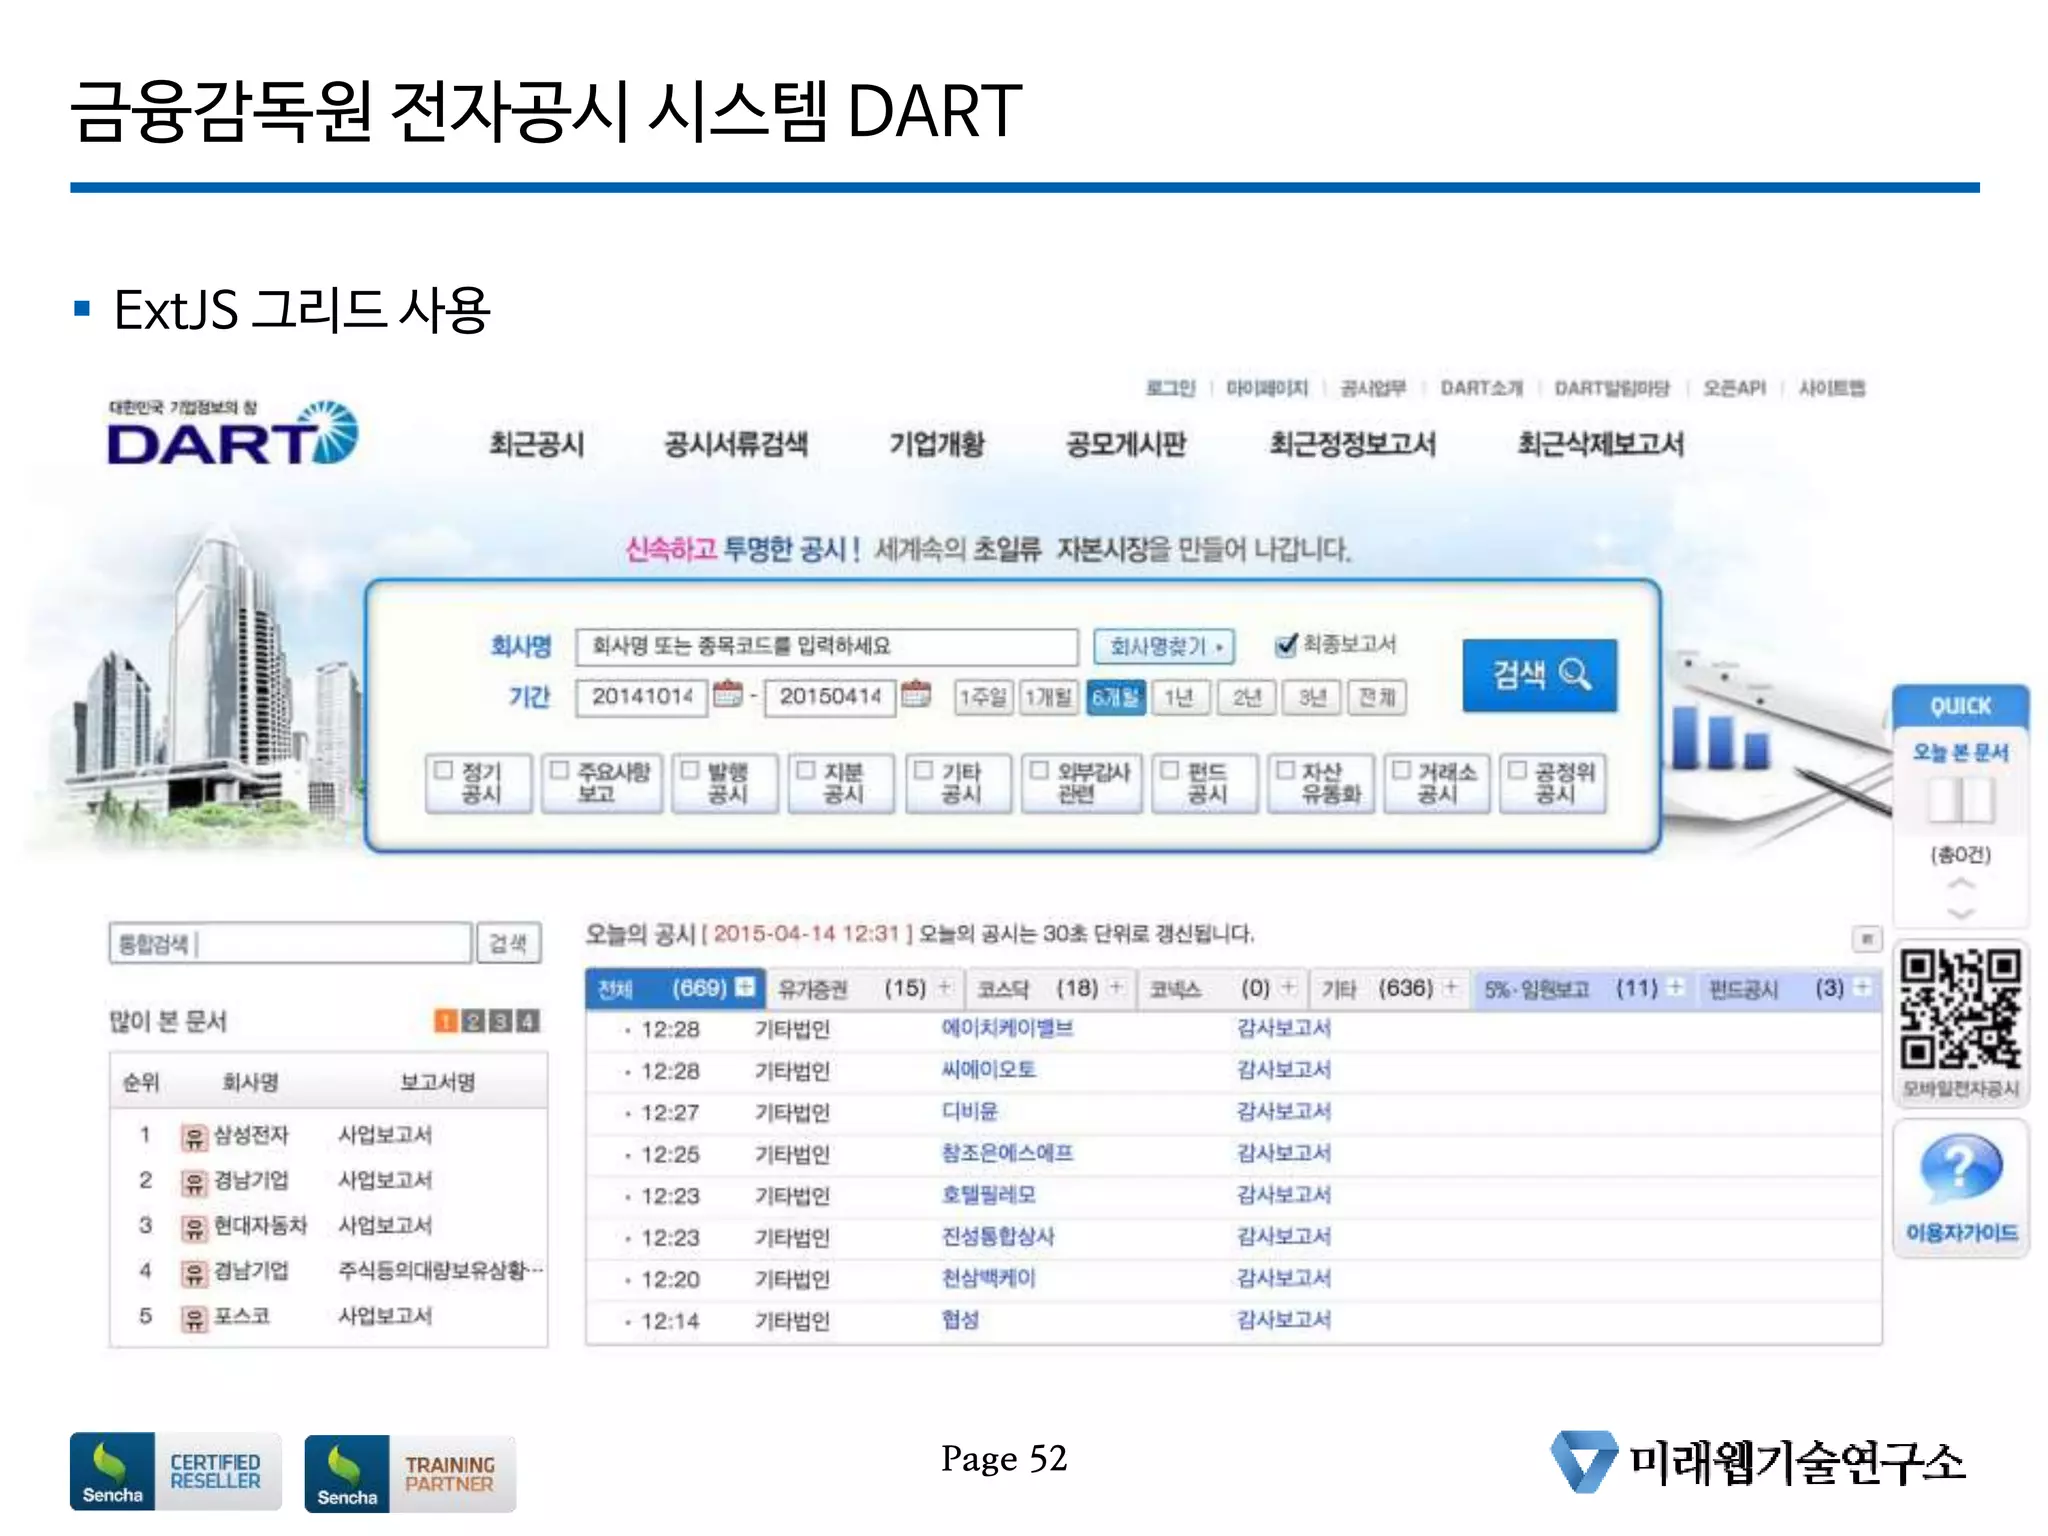Click the 사이트맵 link at top
This screenshot has width=2048, height=1536.
(1831, 388)
